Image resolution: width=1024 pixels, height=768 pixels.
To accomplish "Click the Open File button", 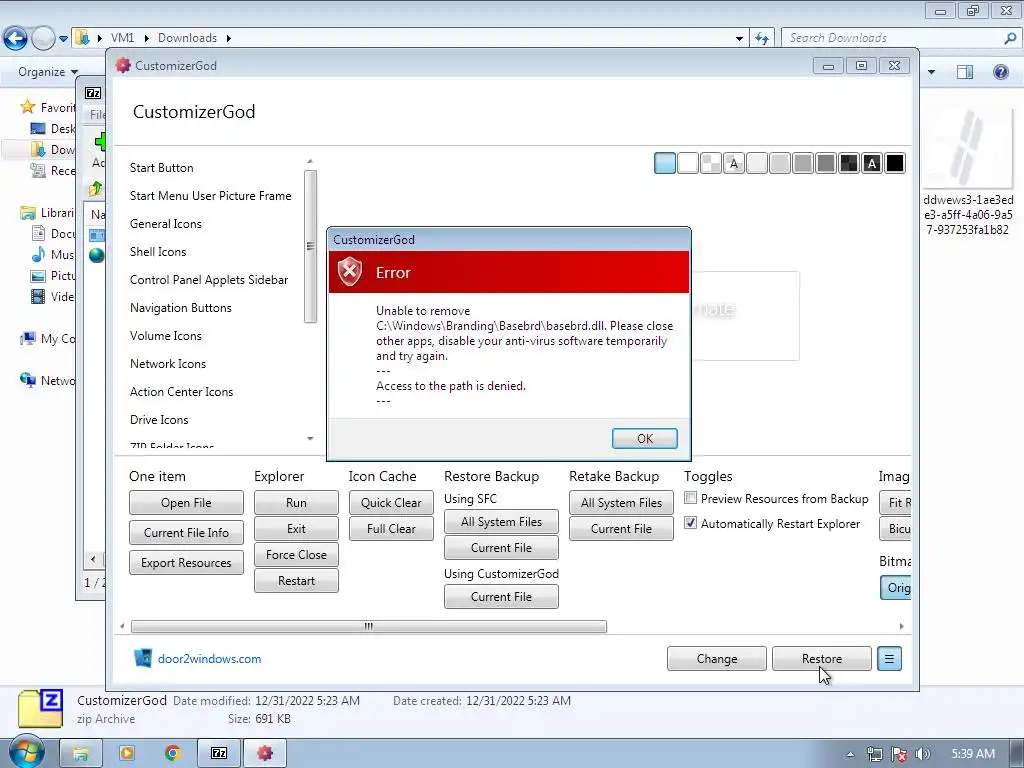I will coord(186,503).
